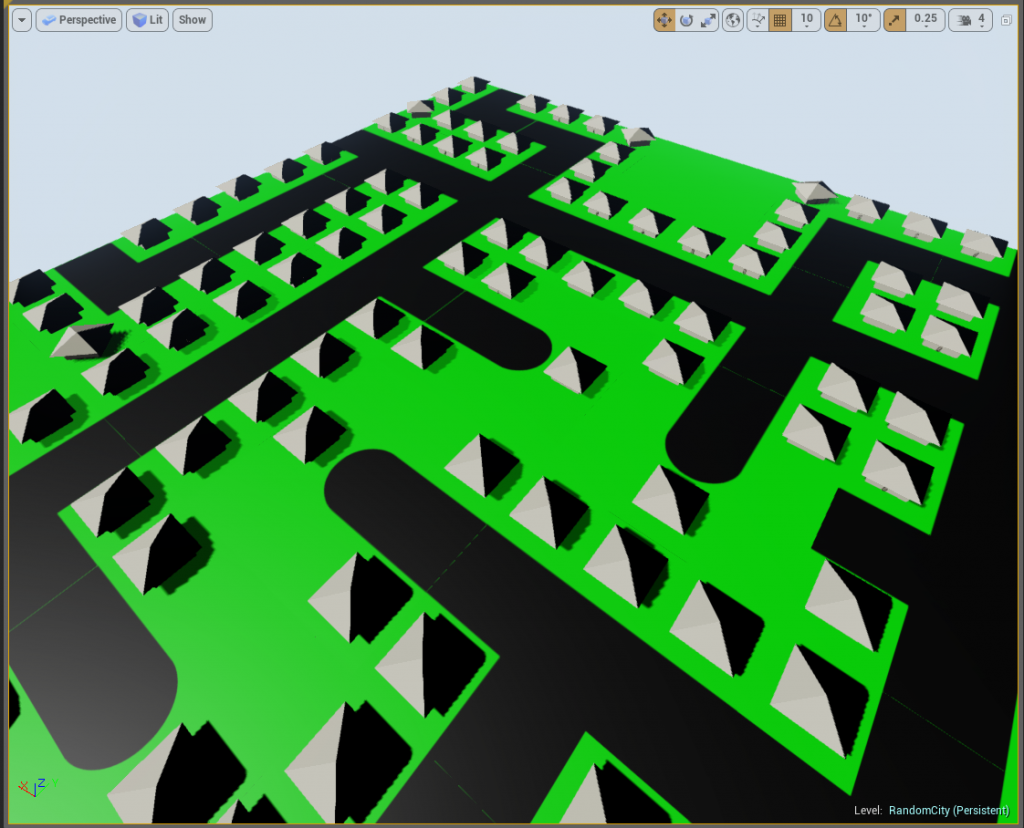The width and height of the screenshot is (1024, 828).
Task: Open the Show menu
Action: tap(191, 19)
